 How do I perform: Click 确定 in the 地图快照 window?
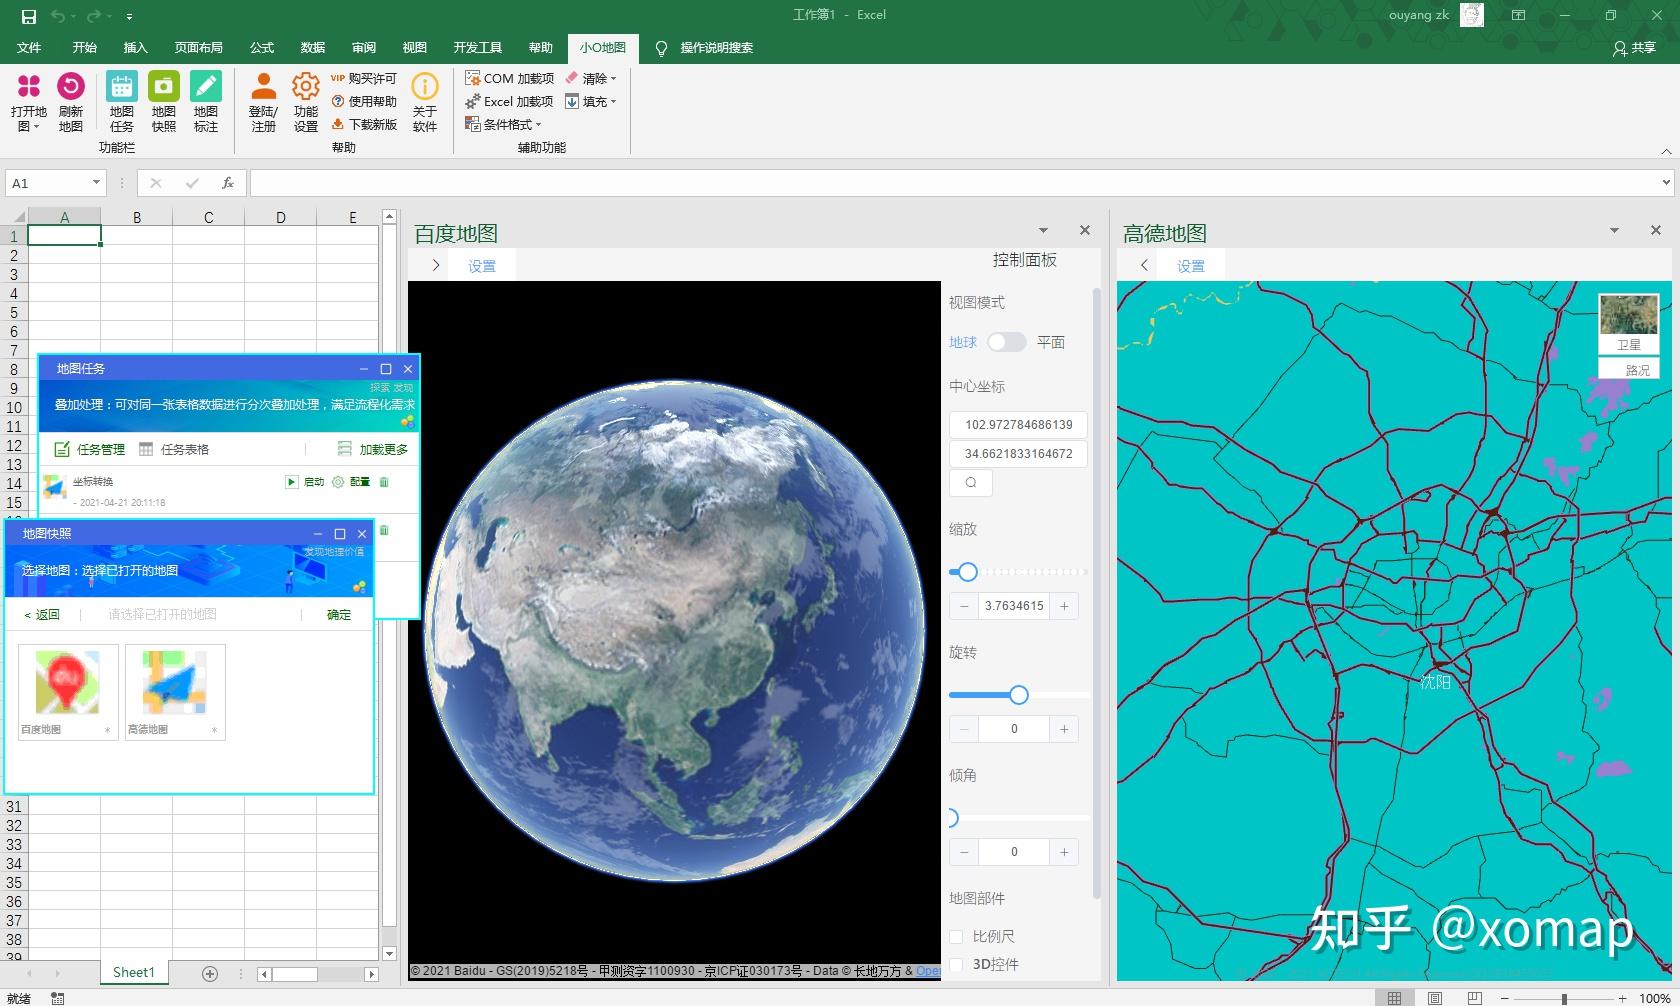point(339,615)
